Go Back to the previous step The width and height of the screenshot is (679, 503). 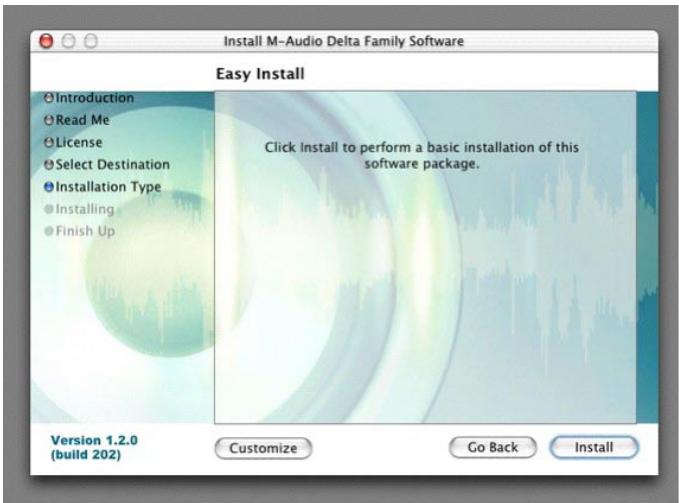[x=492, y=447]
